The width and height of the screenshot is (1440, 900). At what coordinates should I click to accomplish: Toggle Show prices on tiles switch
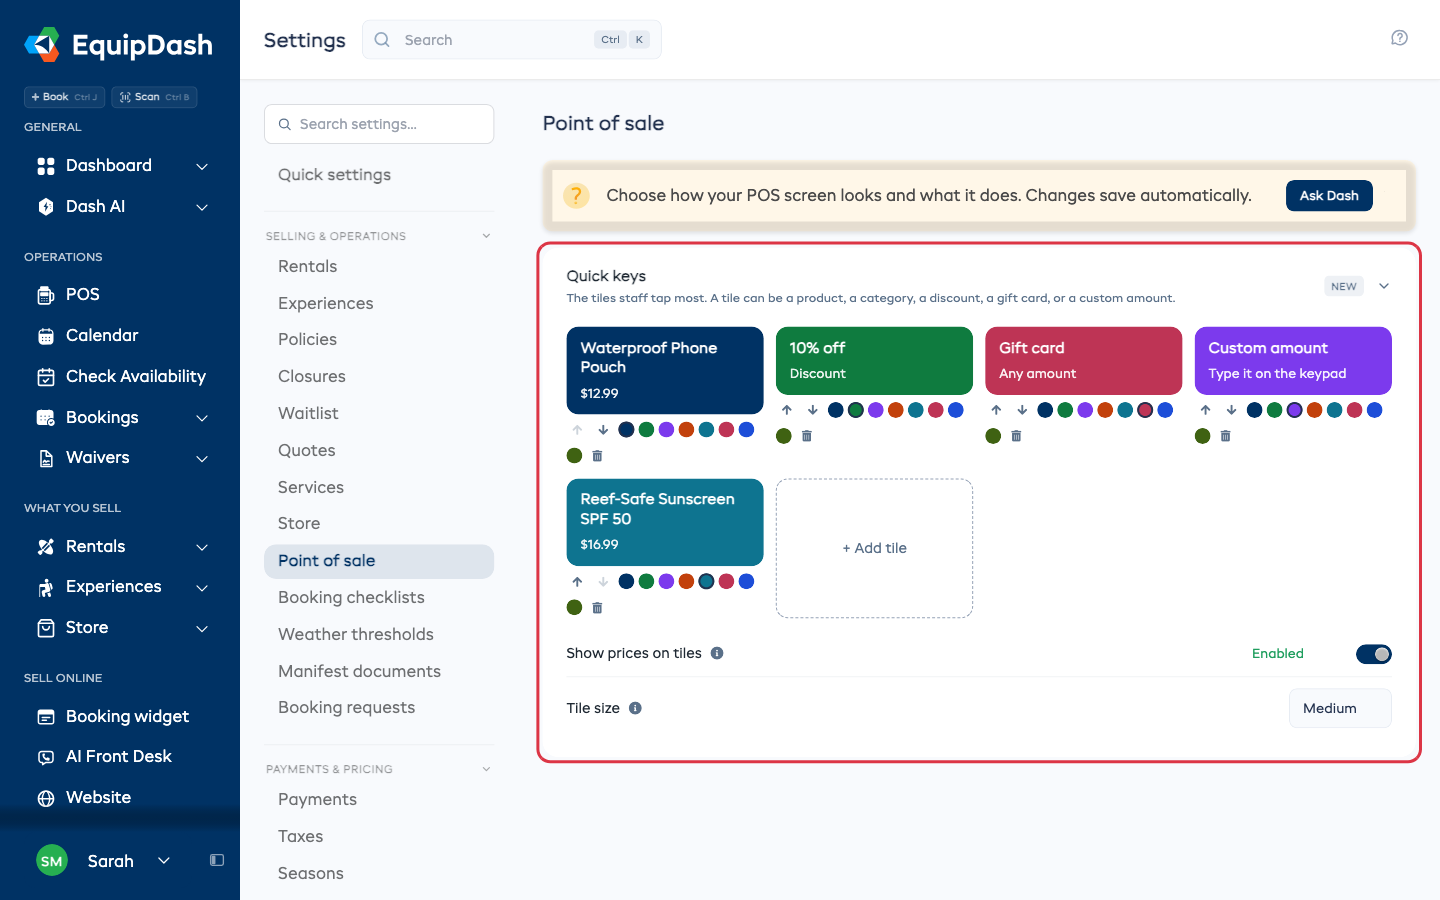(x=1374, y=654)
